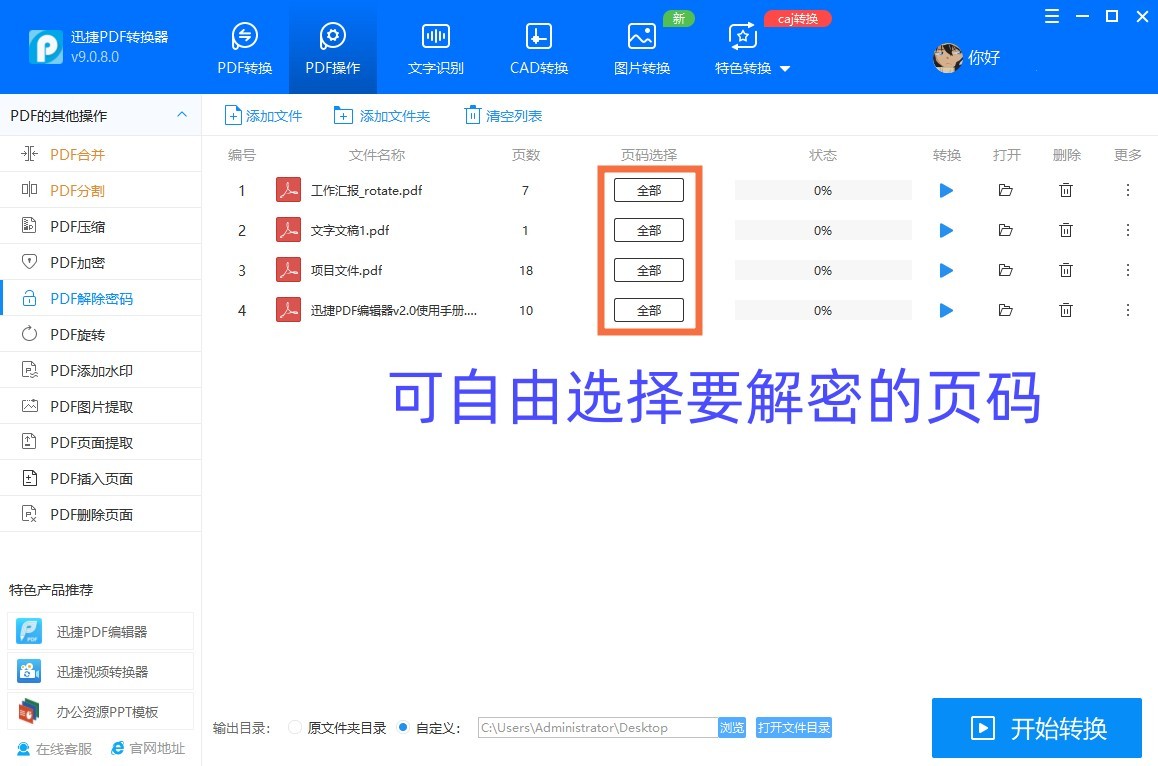Viewport: 1158px width, 766px height.
Task: Open 迅捷视频转换器 product recommendation
Action: tap(100, 671)
